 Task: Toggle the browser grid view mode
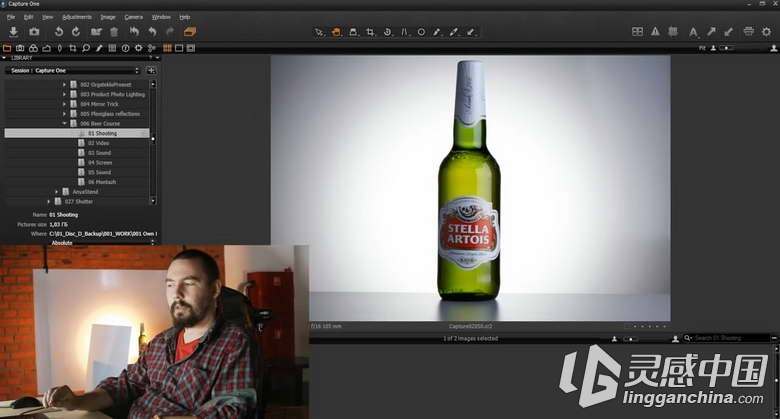[x=167, y=48]
